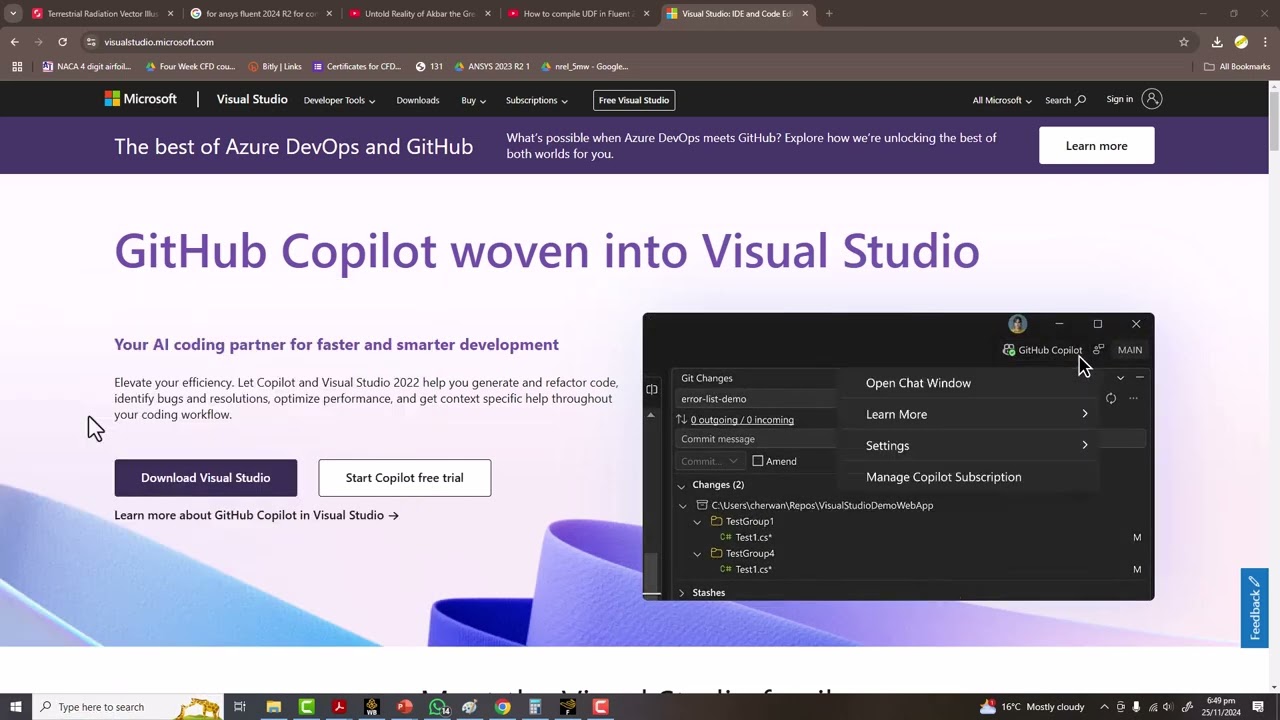This screenshot has height=720, width=1280.
Task: Open Search on the Microsoft site
Action: [1065, 100]
